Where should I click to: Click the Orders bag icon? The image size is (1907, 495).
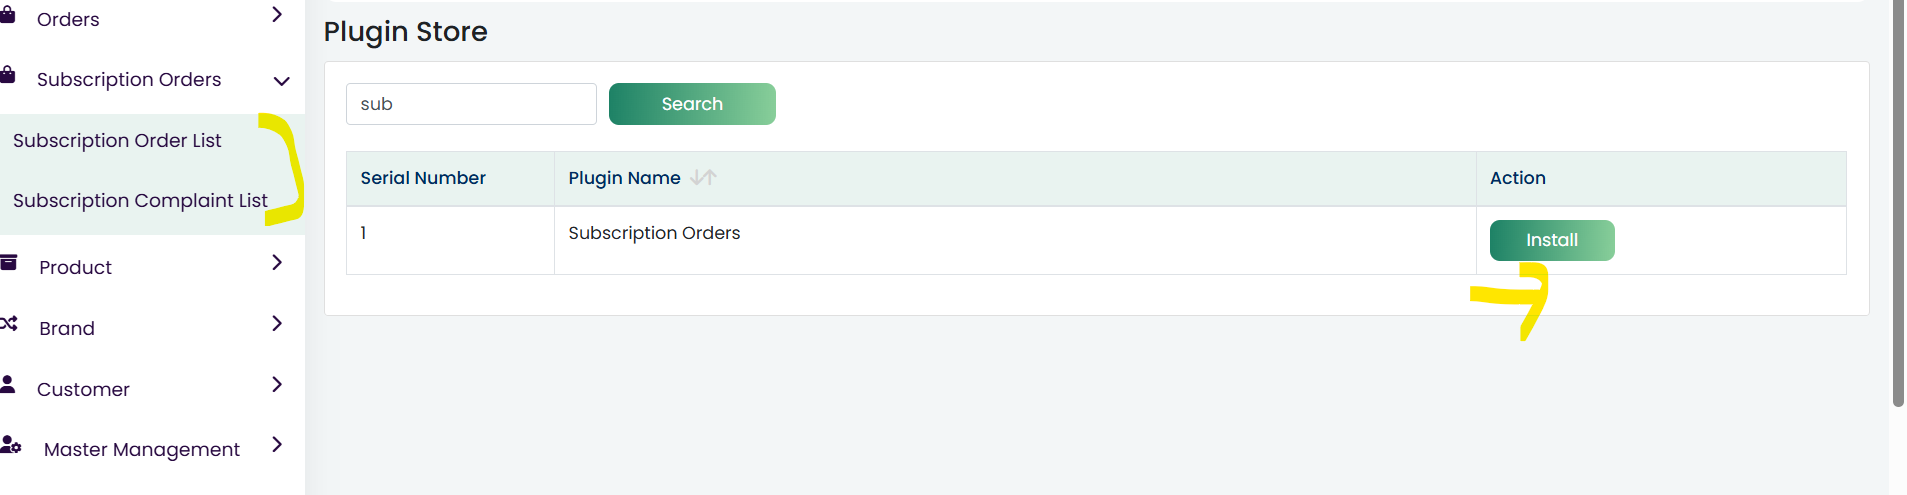7,14
